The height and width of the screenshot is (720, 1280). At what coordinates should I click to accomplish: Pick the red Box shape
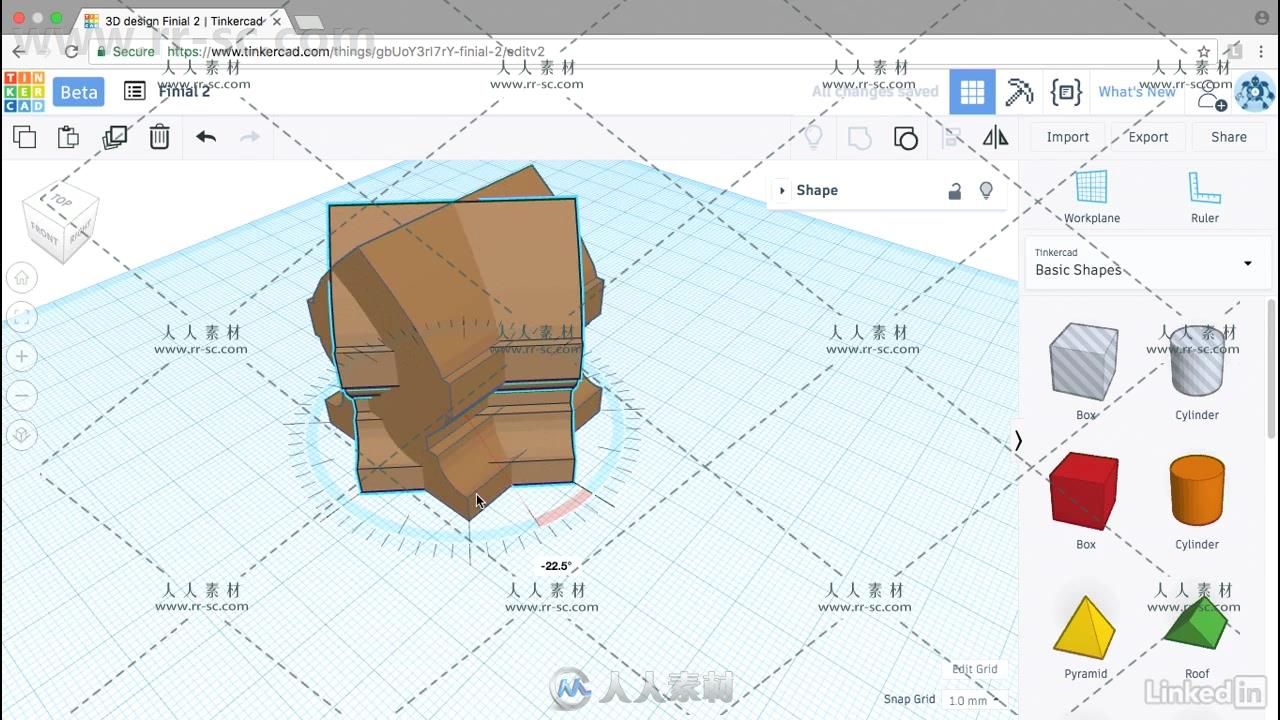(1084, 490)
